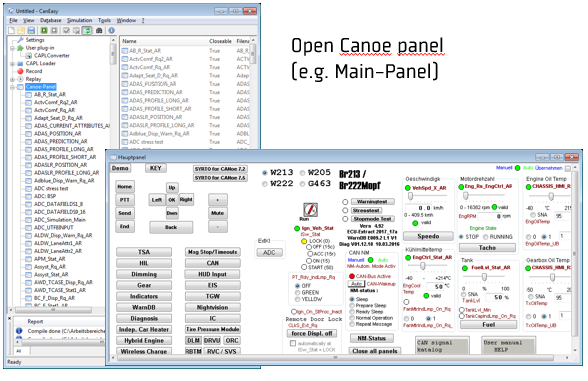Click the green refresh arrows icon
Viewport: 588px width, 381px height.
tap(87, 30)
